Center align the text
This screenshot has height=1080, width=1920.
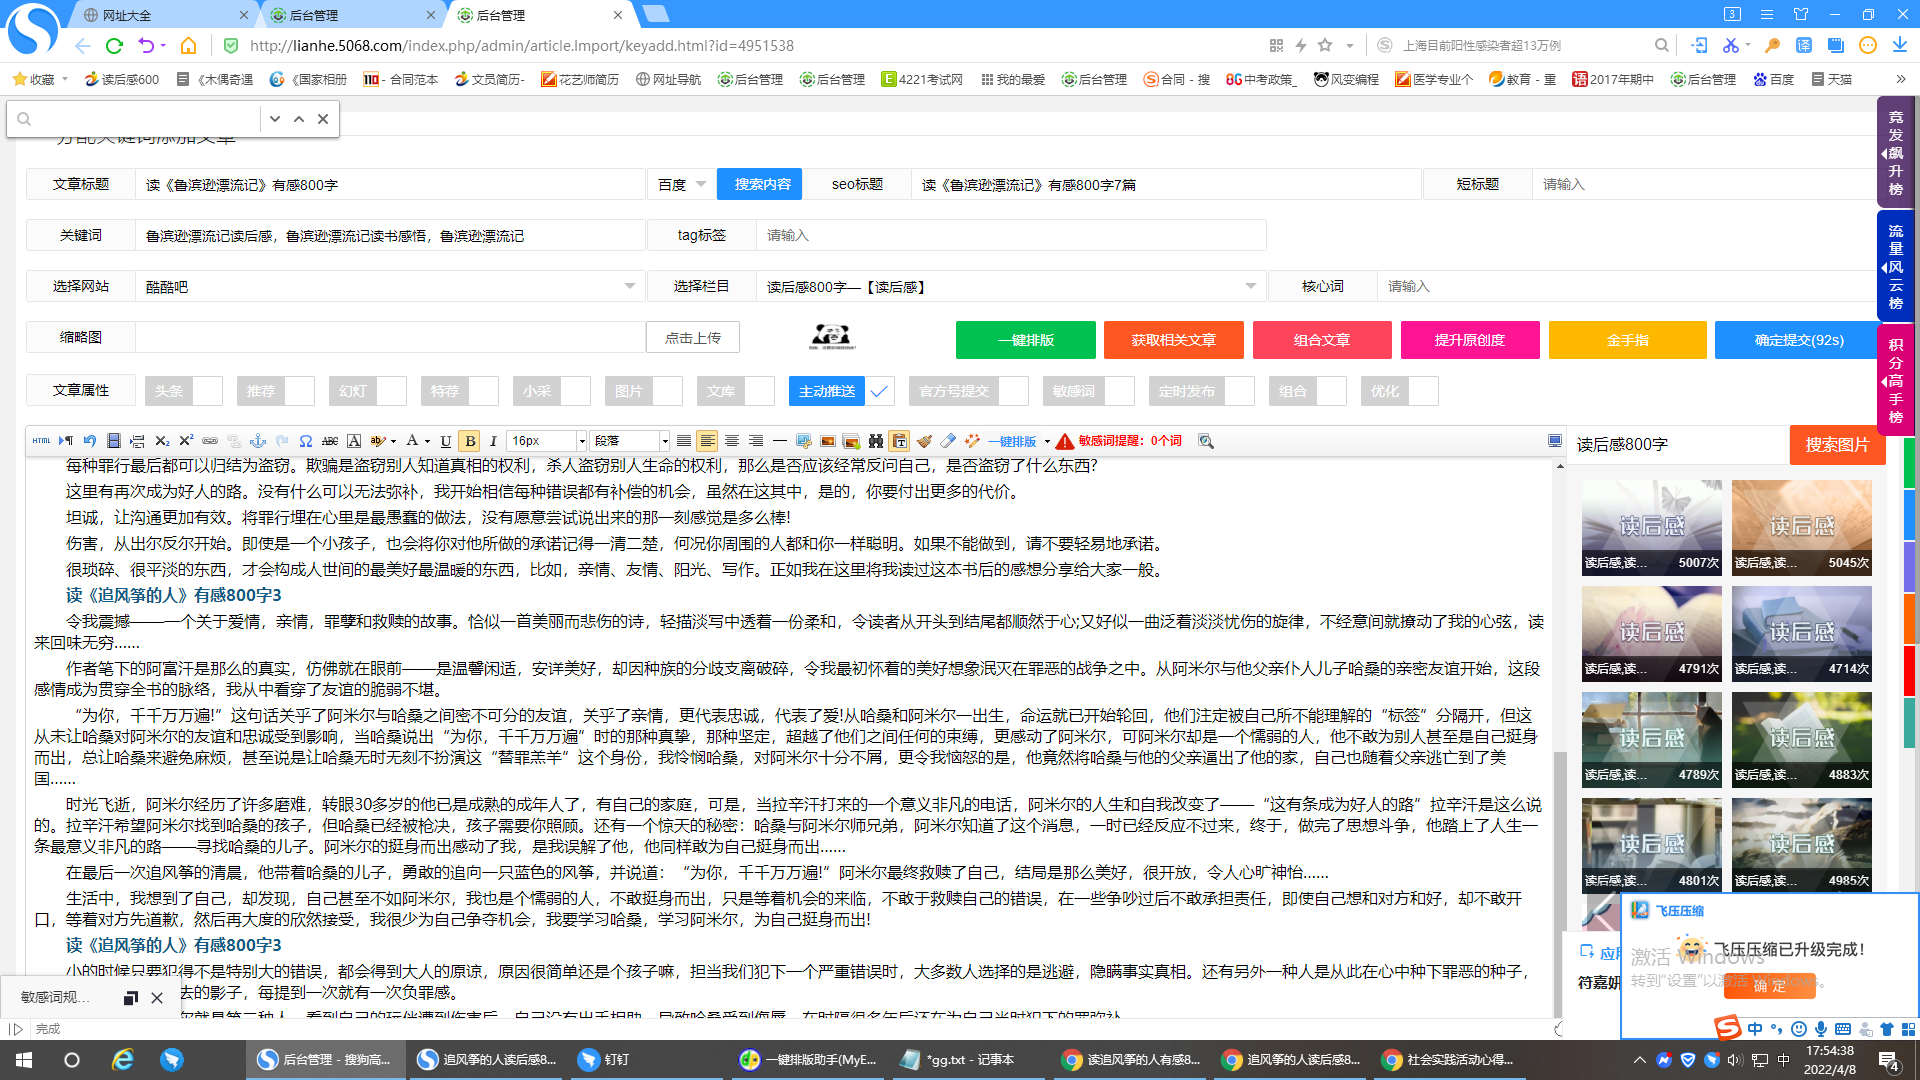pos(732,441)
